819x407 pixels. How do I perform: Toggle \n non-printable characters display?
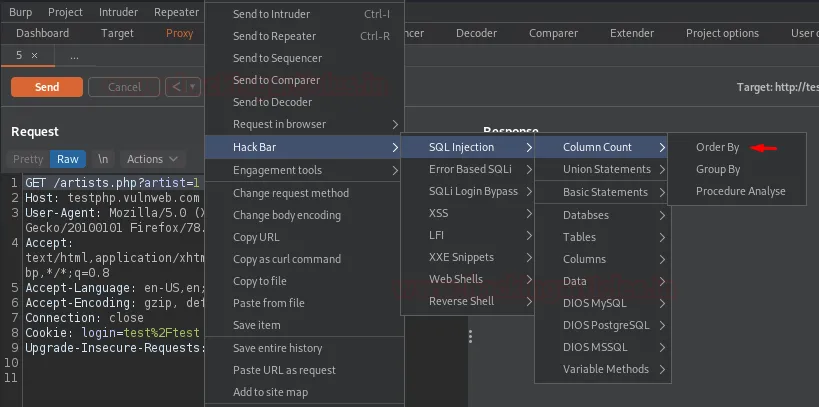(x=103, y=159)
